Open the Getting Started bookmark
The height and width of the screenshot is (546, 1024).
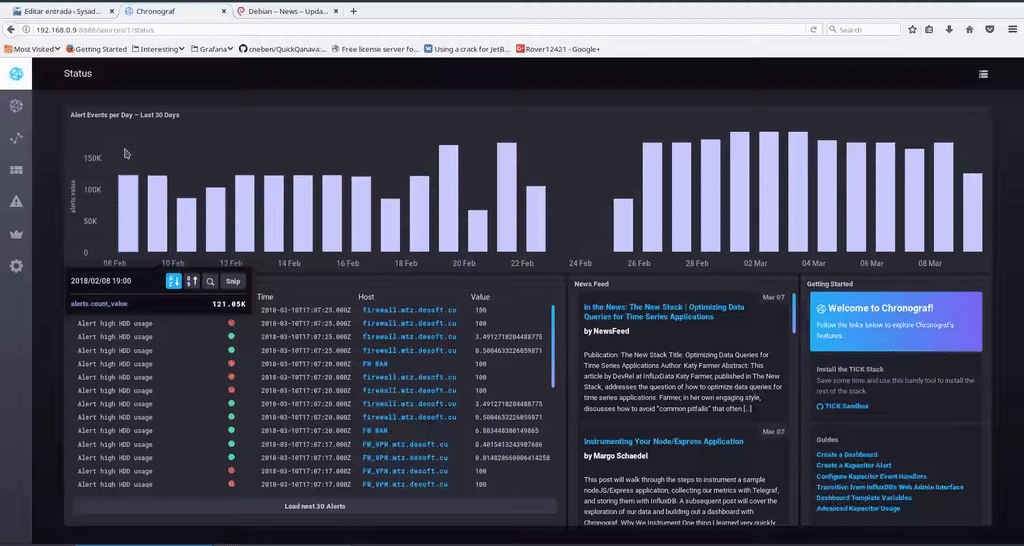[x=96, y=49]
